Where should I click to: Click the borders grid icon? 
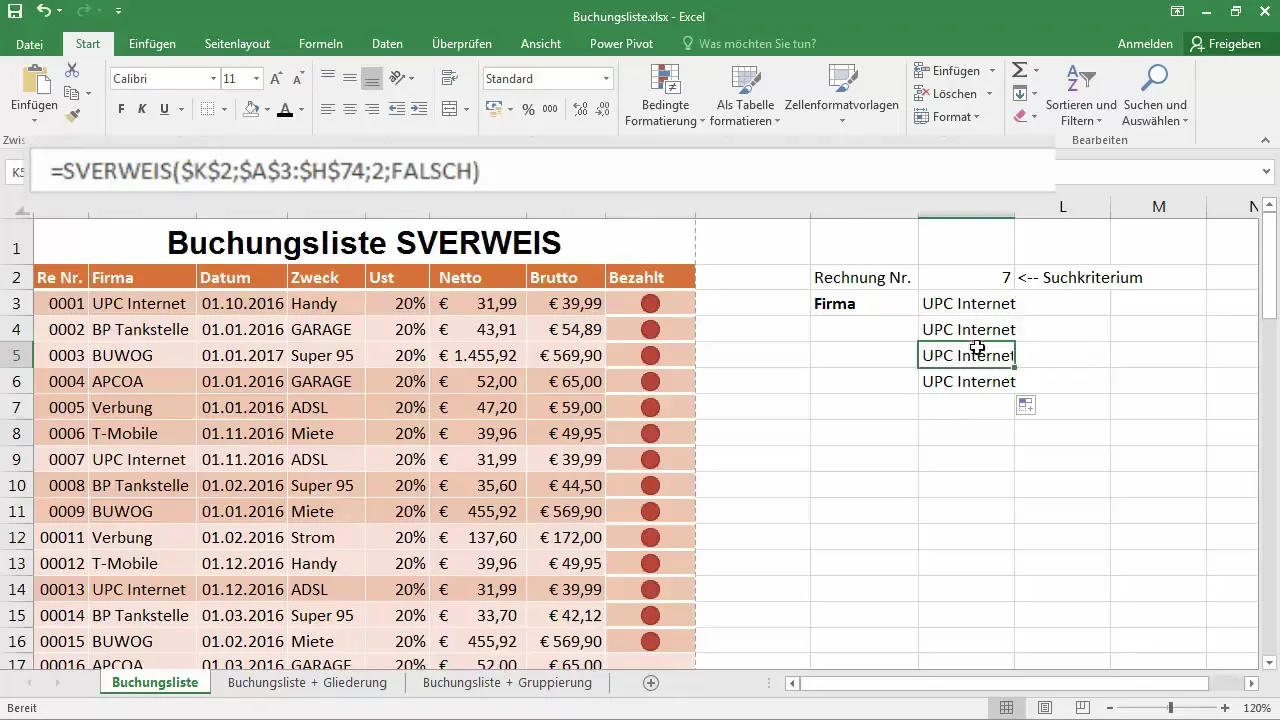(207, 109)
